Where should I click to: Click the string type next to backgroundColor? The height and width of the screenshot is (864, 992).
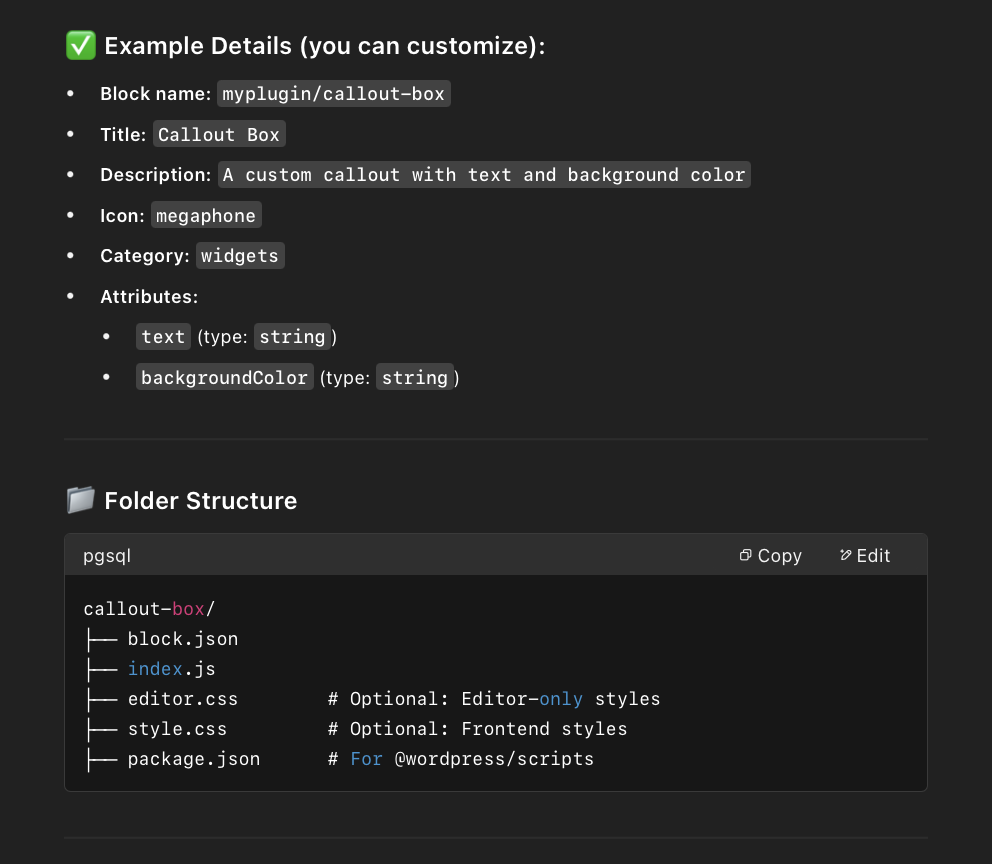[x=415, y=377]
